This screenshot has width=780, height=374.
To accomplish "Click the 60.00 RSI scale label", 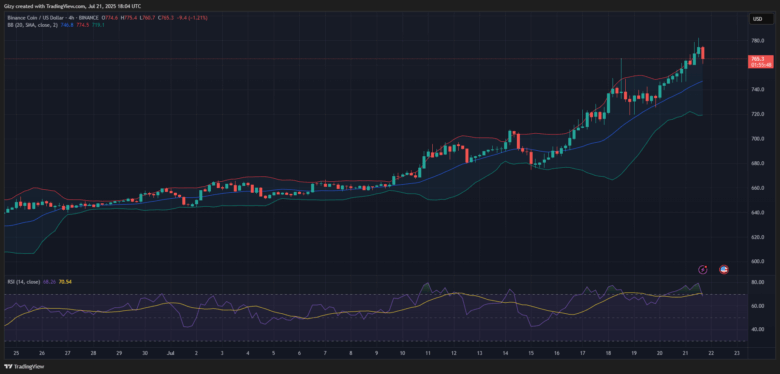I will point(758,306).
